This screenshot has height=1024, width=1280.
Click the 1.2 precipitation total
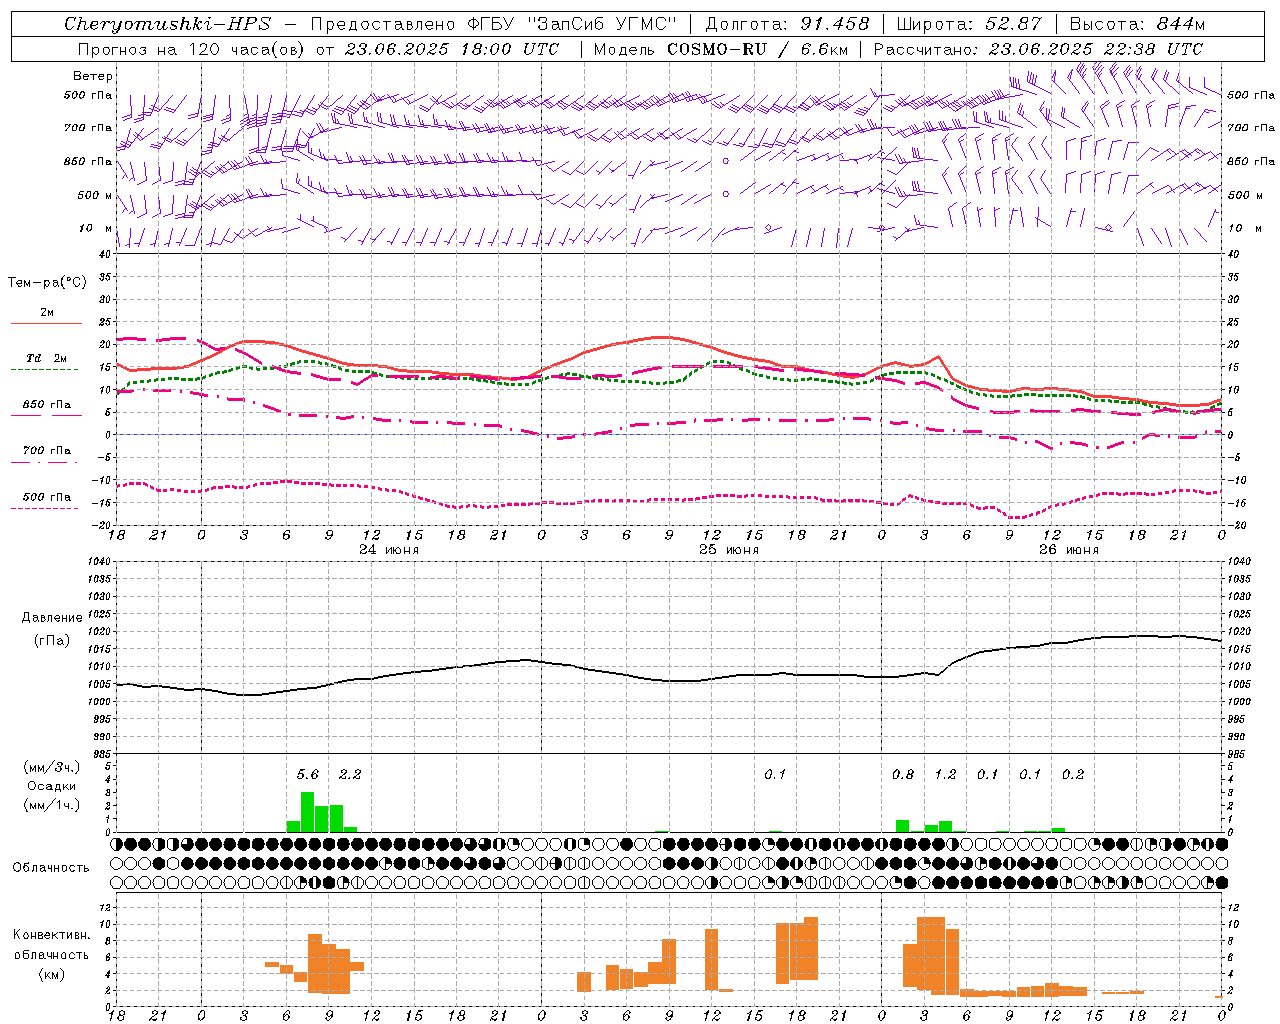click(x=945, y=775)
